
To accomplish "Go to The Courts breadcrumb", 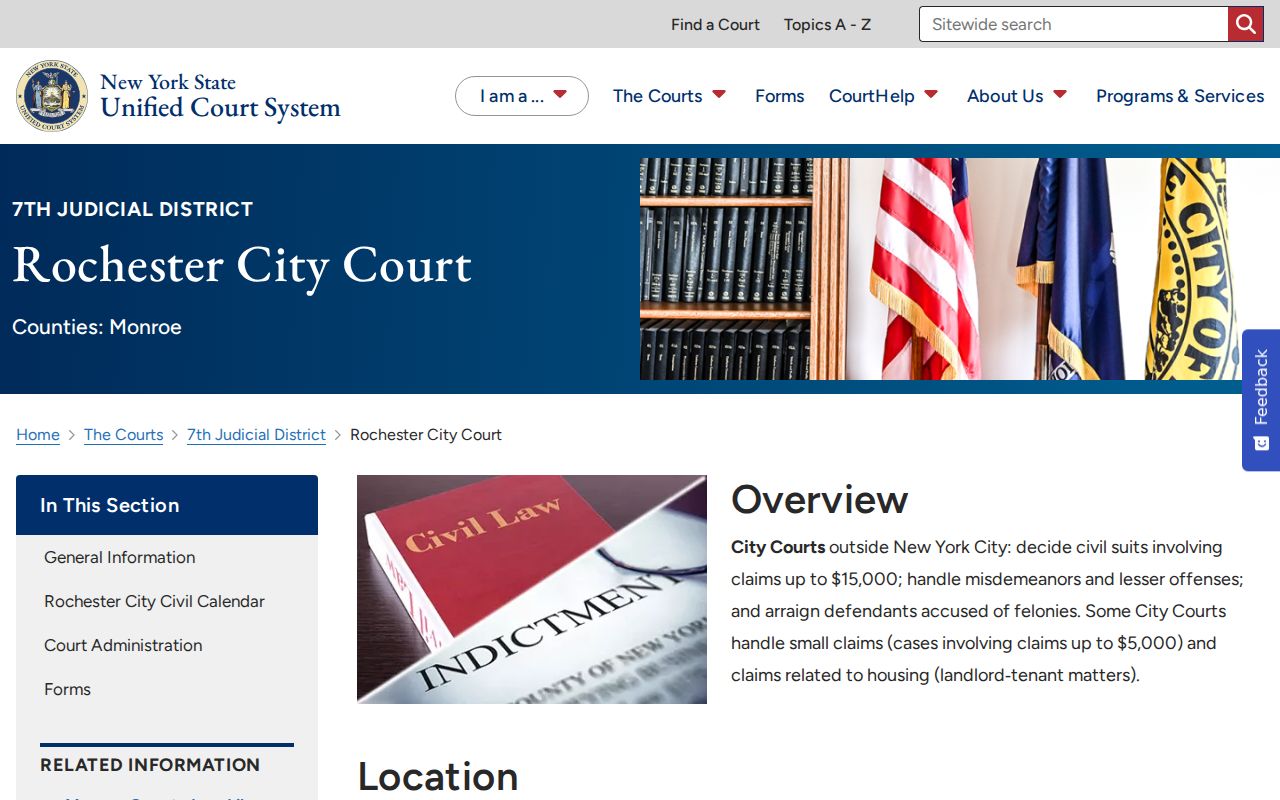I will (x=123, y=435).
